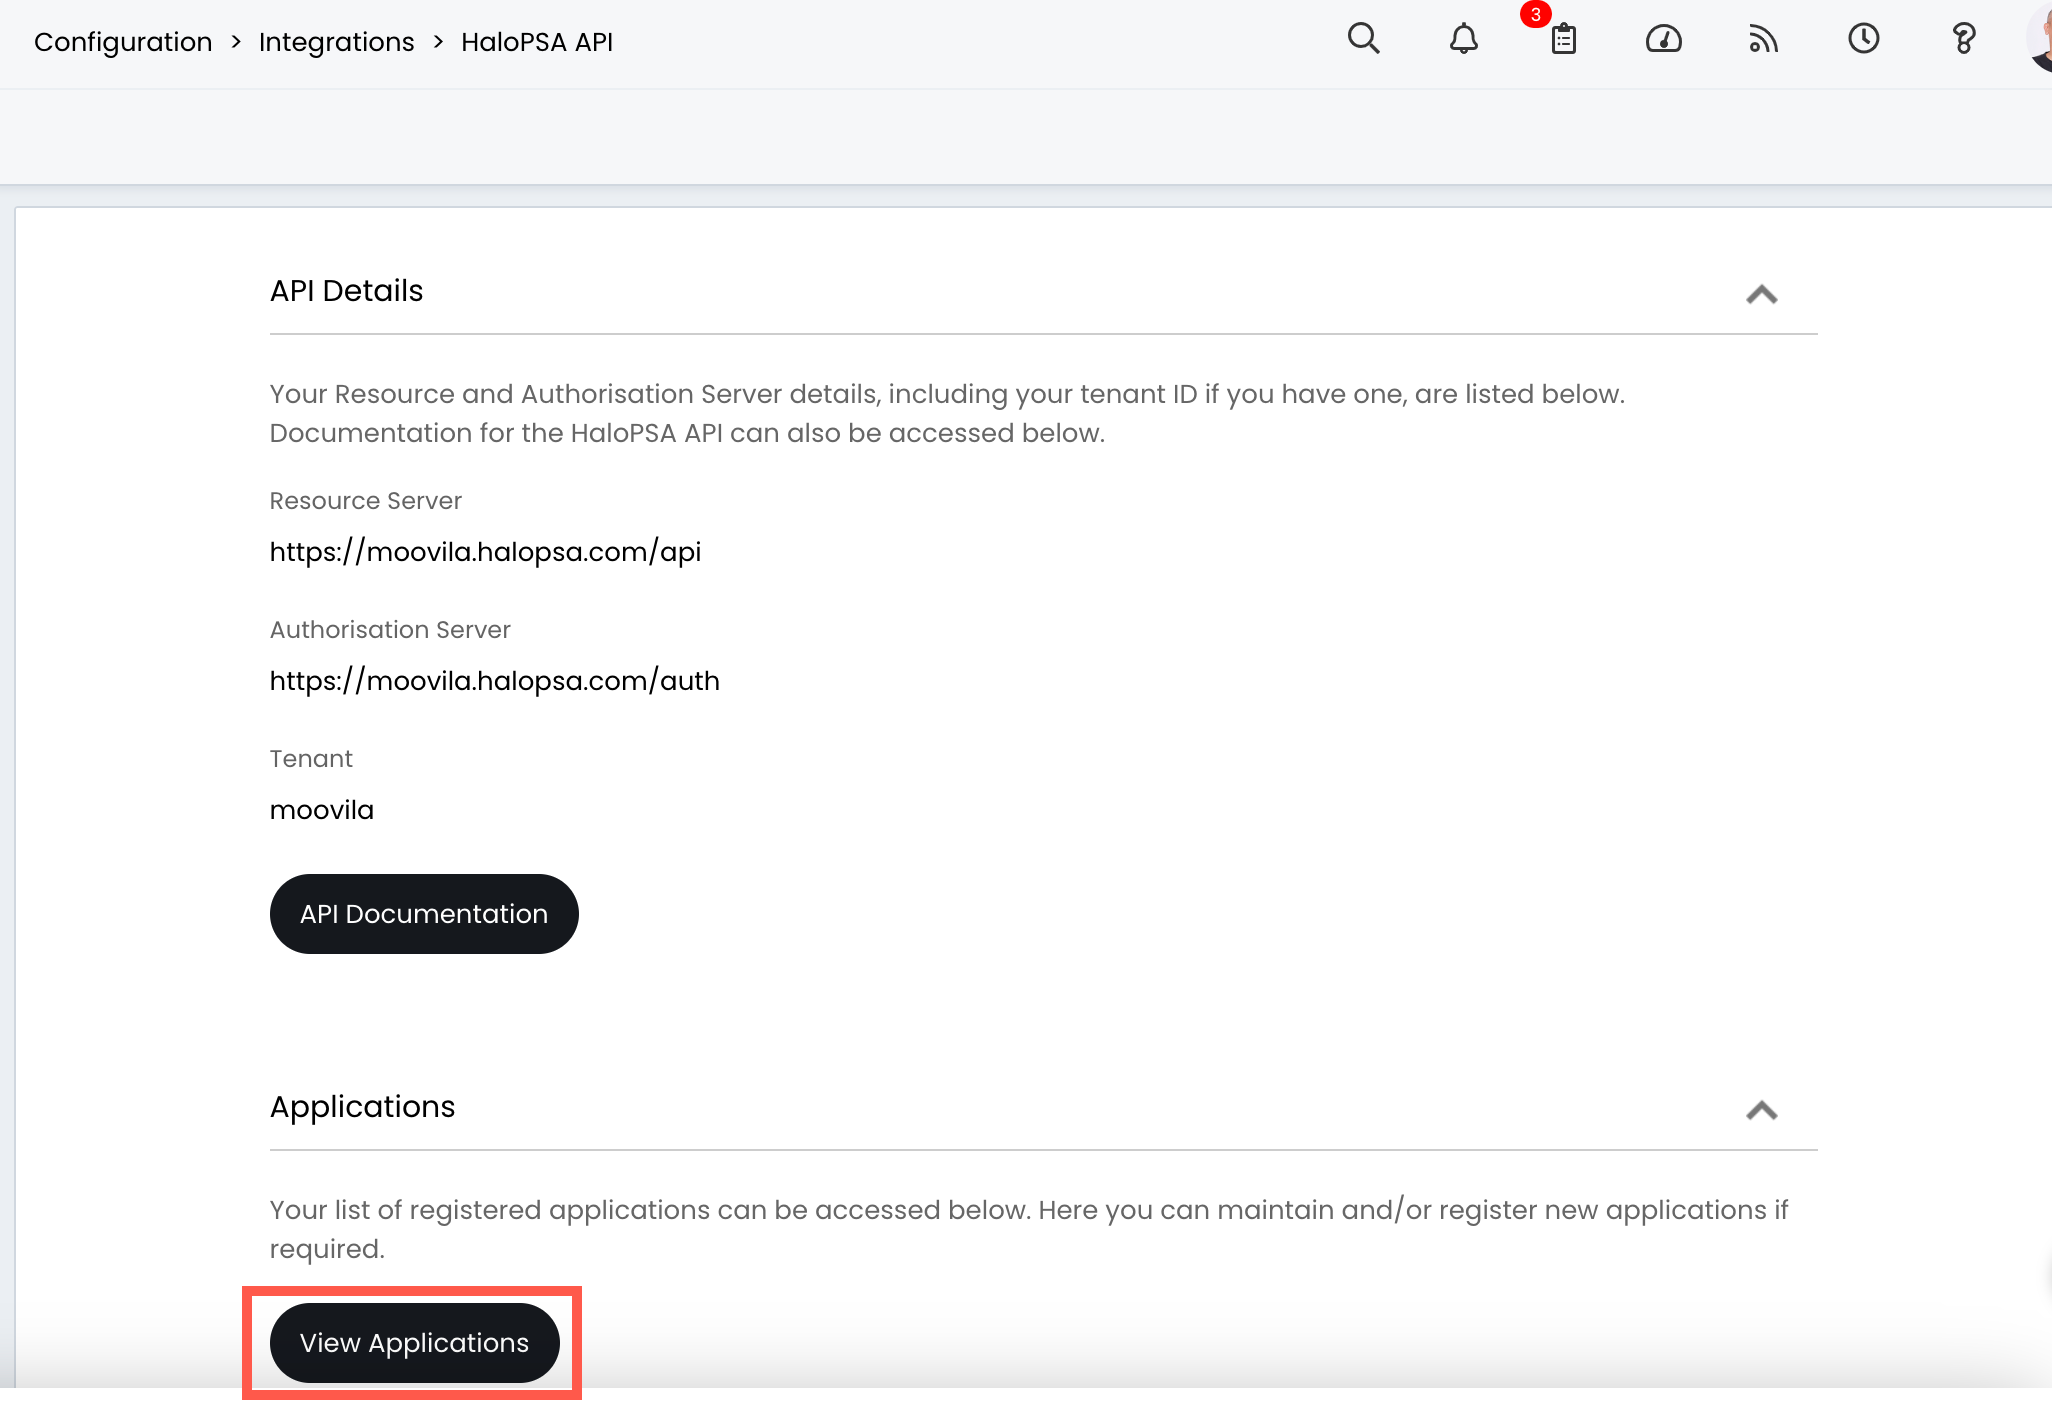The width and height of the screenshot is (2052, 1402).
Task: Open the clipboard to-do list icon
Action: (x=1563, y=40)
